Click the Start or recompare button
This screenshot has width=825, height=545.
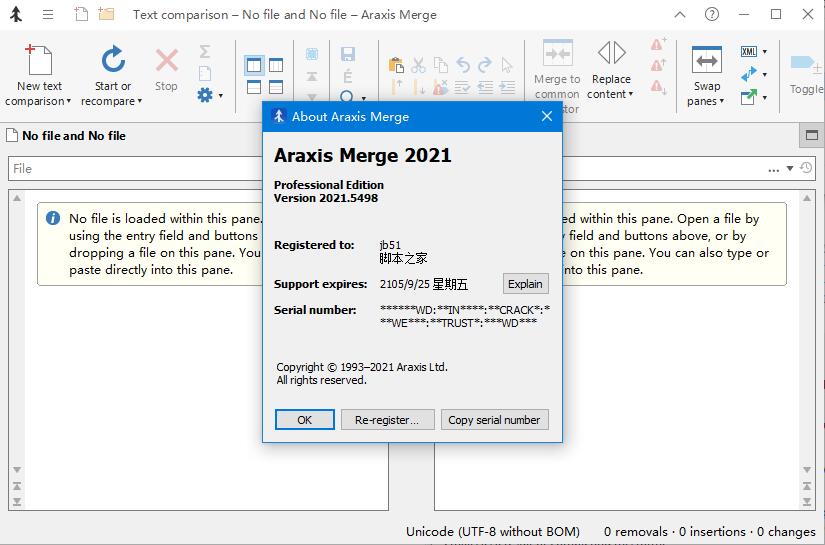point(112,76)
